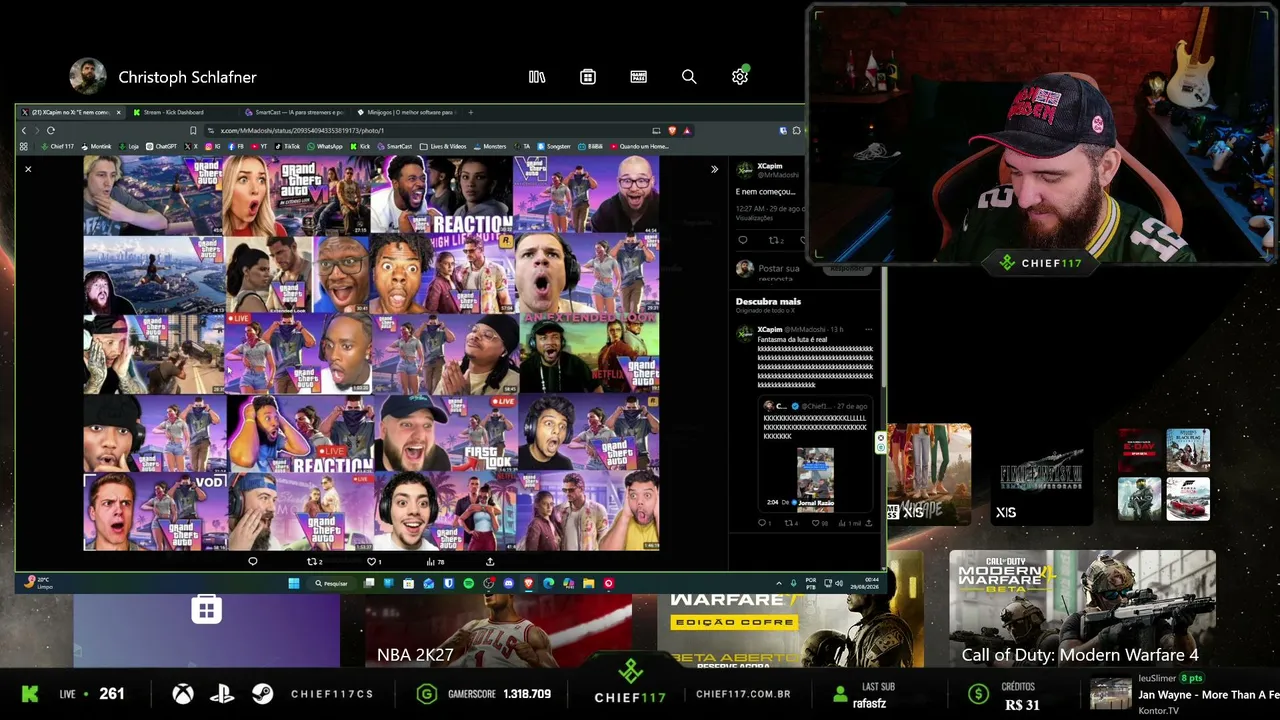View post analytics showing 78 views
The image size is (1280, 720).
coord(434,562)
